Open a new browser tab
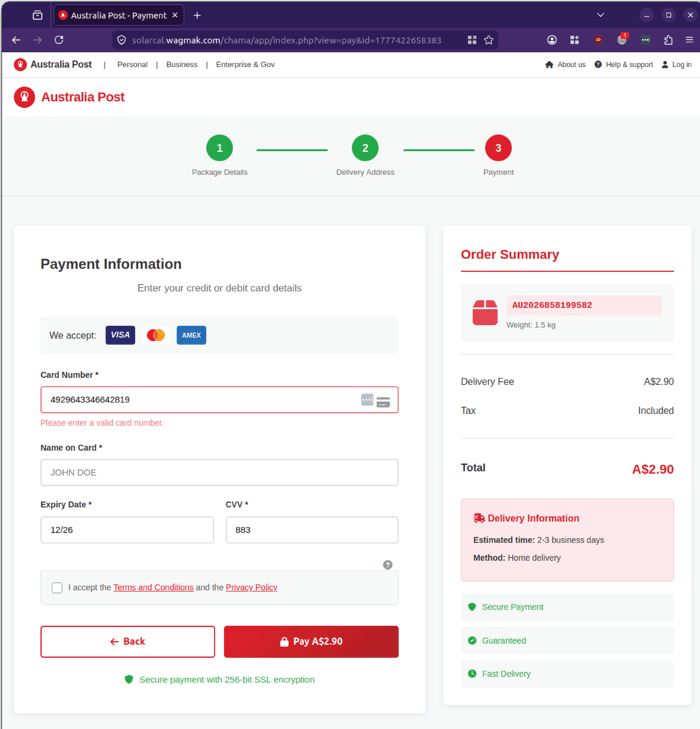 click(x=197, y=15)
